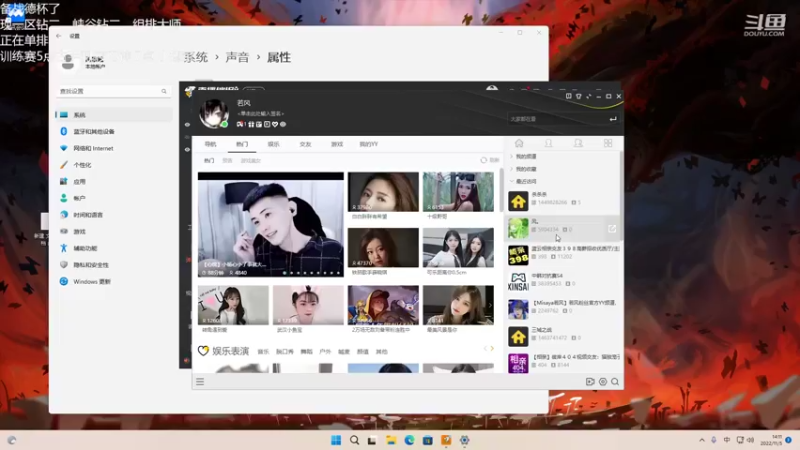800x450 pixels.
Task: Open taskbar Search magnifier
Action: (354, 440)
